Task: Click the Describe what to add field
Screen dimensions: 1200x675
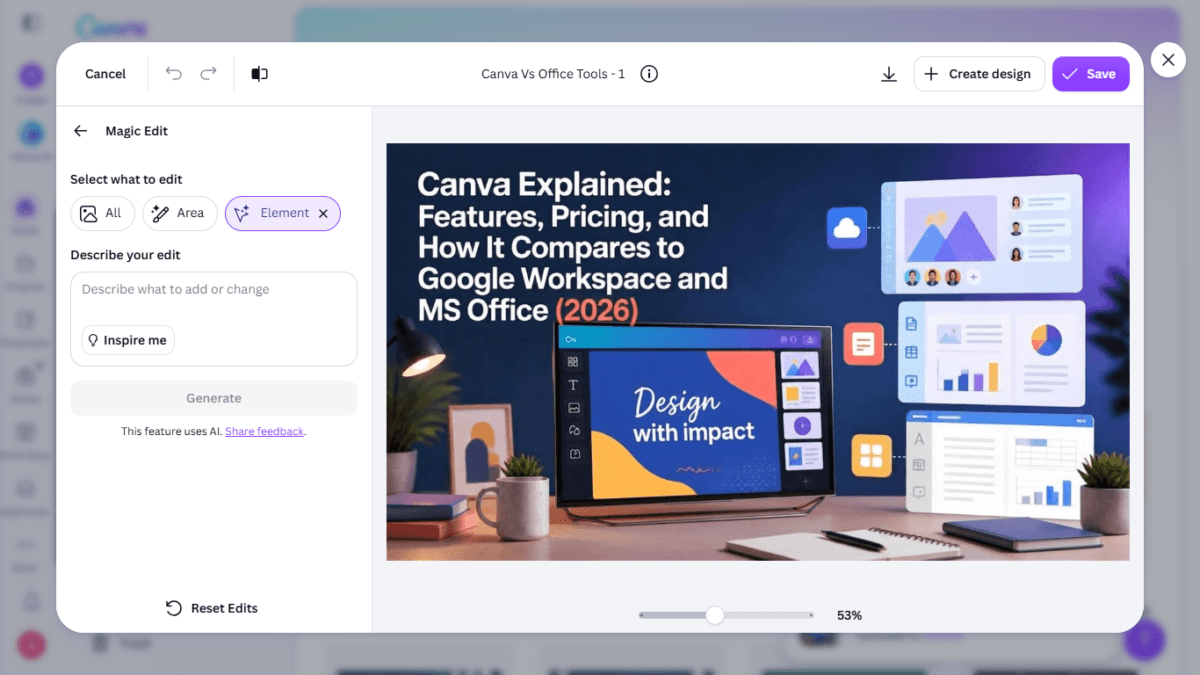Action: (x=214, y=319)
